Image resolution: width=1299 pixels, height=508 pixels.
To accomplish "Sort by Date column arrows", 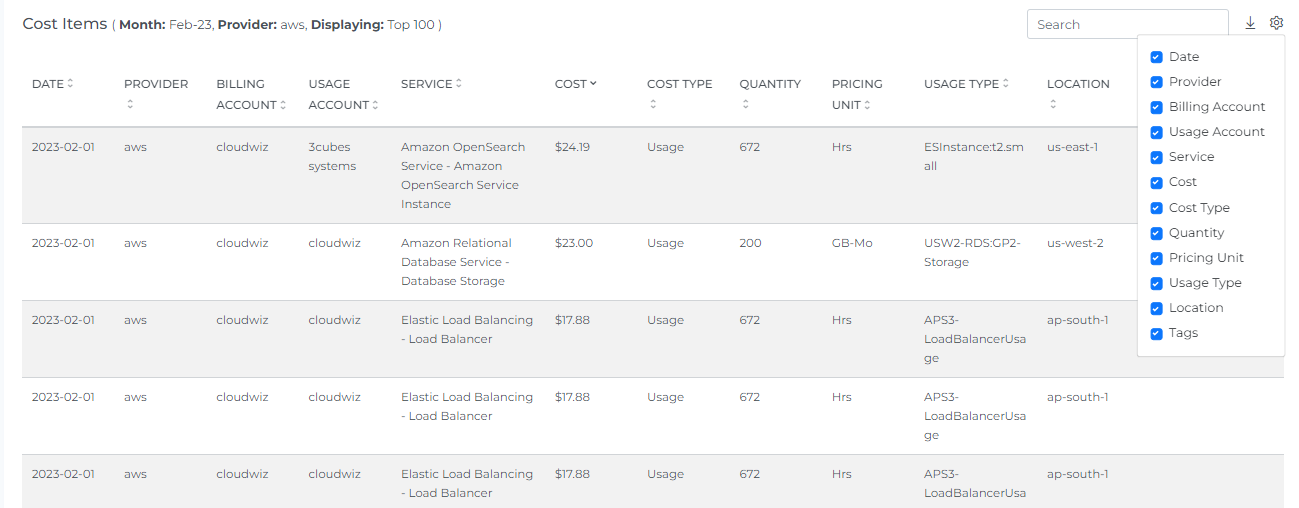I will click(x=70, y=84).
